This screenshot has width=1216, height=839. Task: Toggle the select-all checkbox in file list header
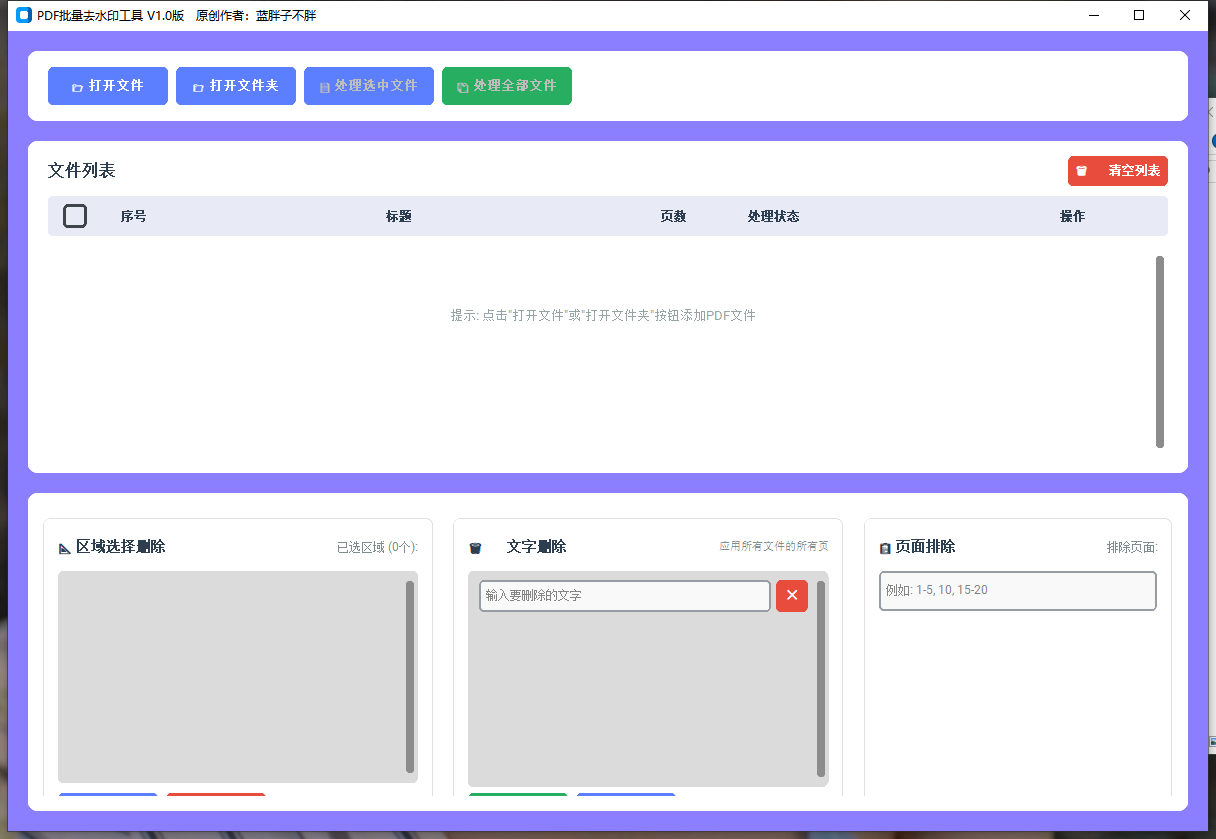[x=74, y=216]
